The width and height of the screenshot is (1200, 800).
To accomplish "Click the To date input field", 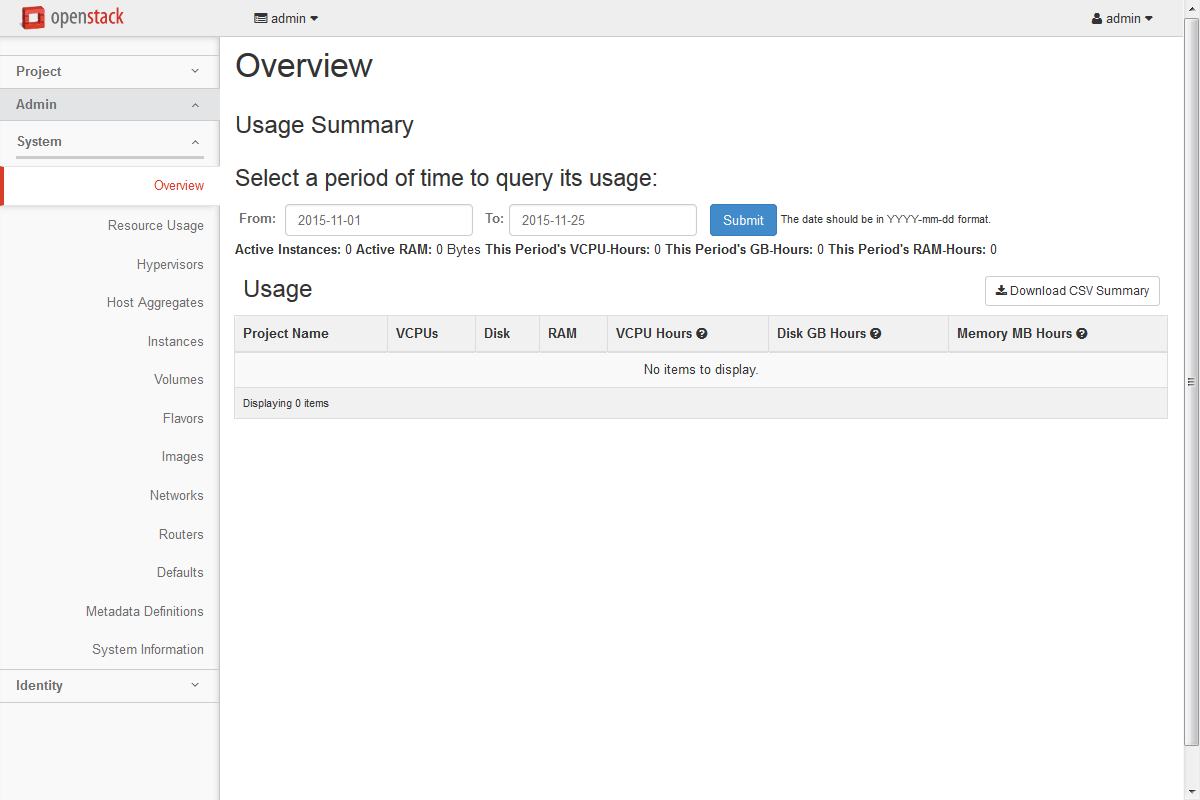I will tap(602, 220).
